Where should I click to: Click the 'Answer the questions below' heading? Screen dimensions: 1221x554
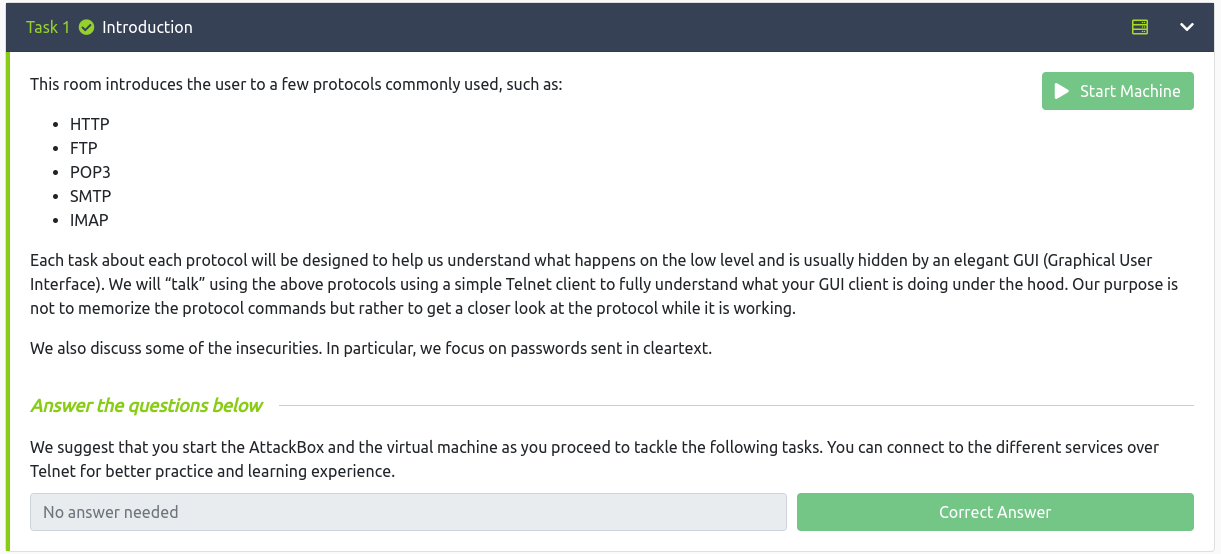(x=146, y=405)
